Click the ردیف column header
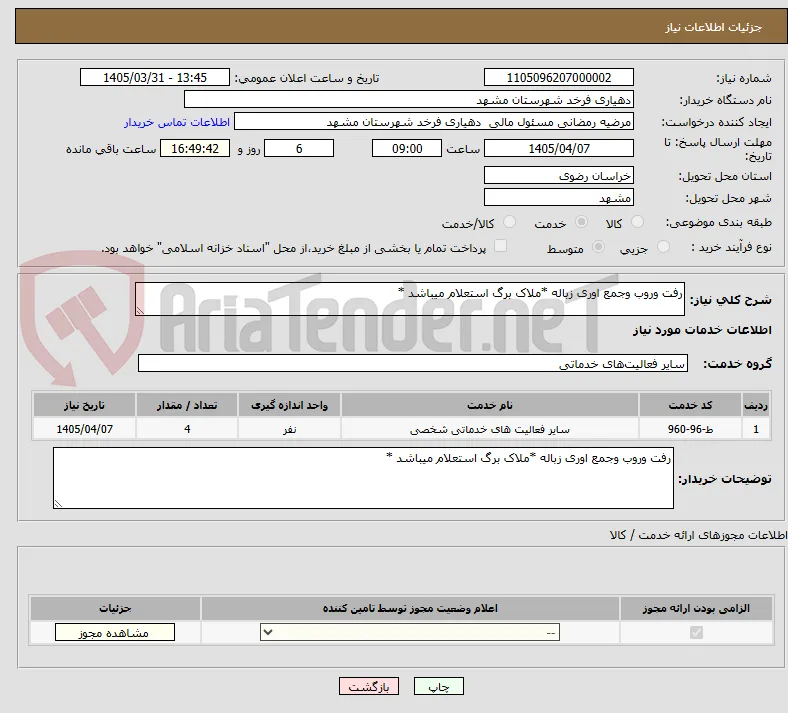Viewport: 788px width, 713px height. tap(756, 405)
